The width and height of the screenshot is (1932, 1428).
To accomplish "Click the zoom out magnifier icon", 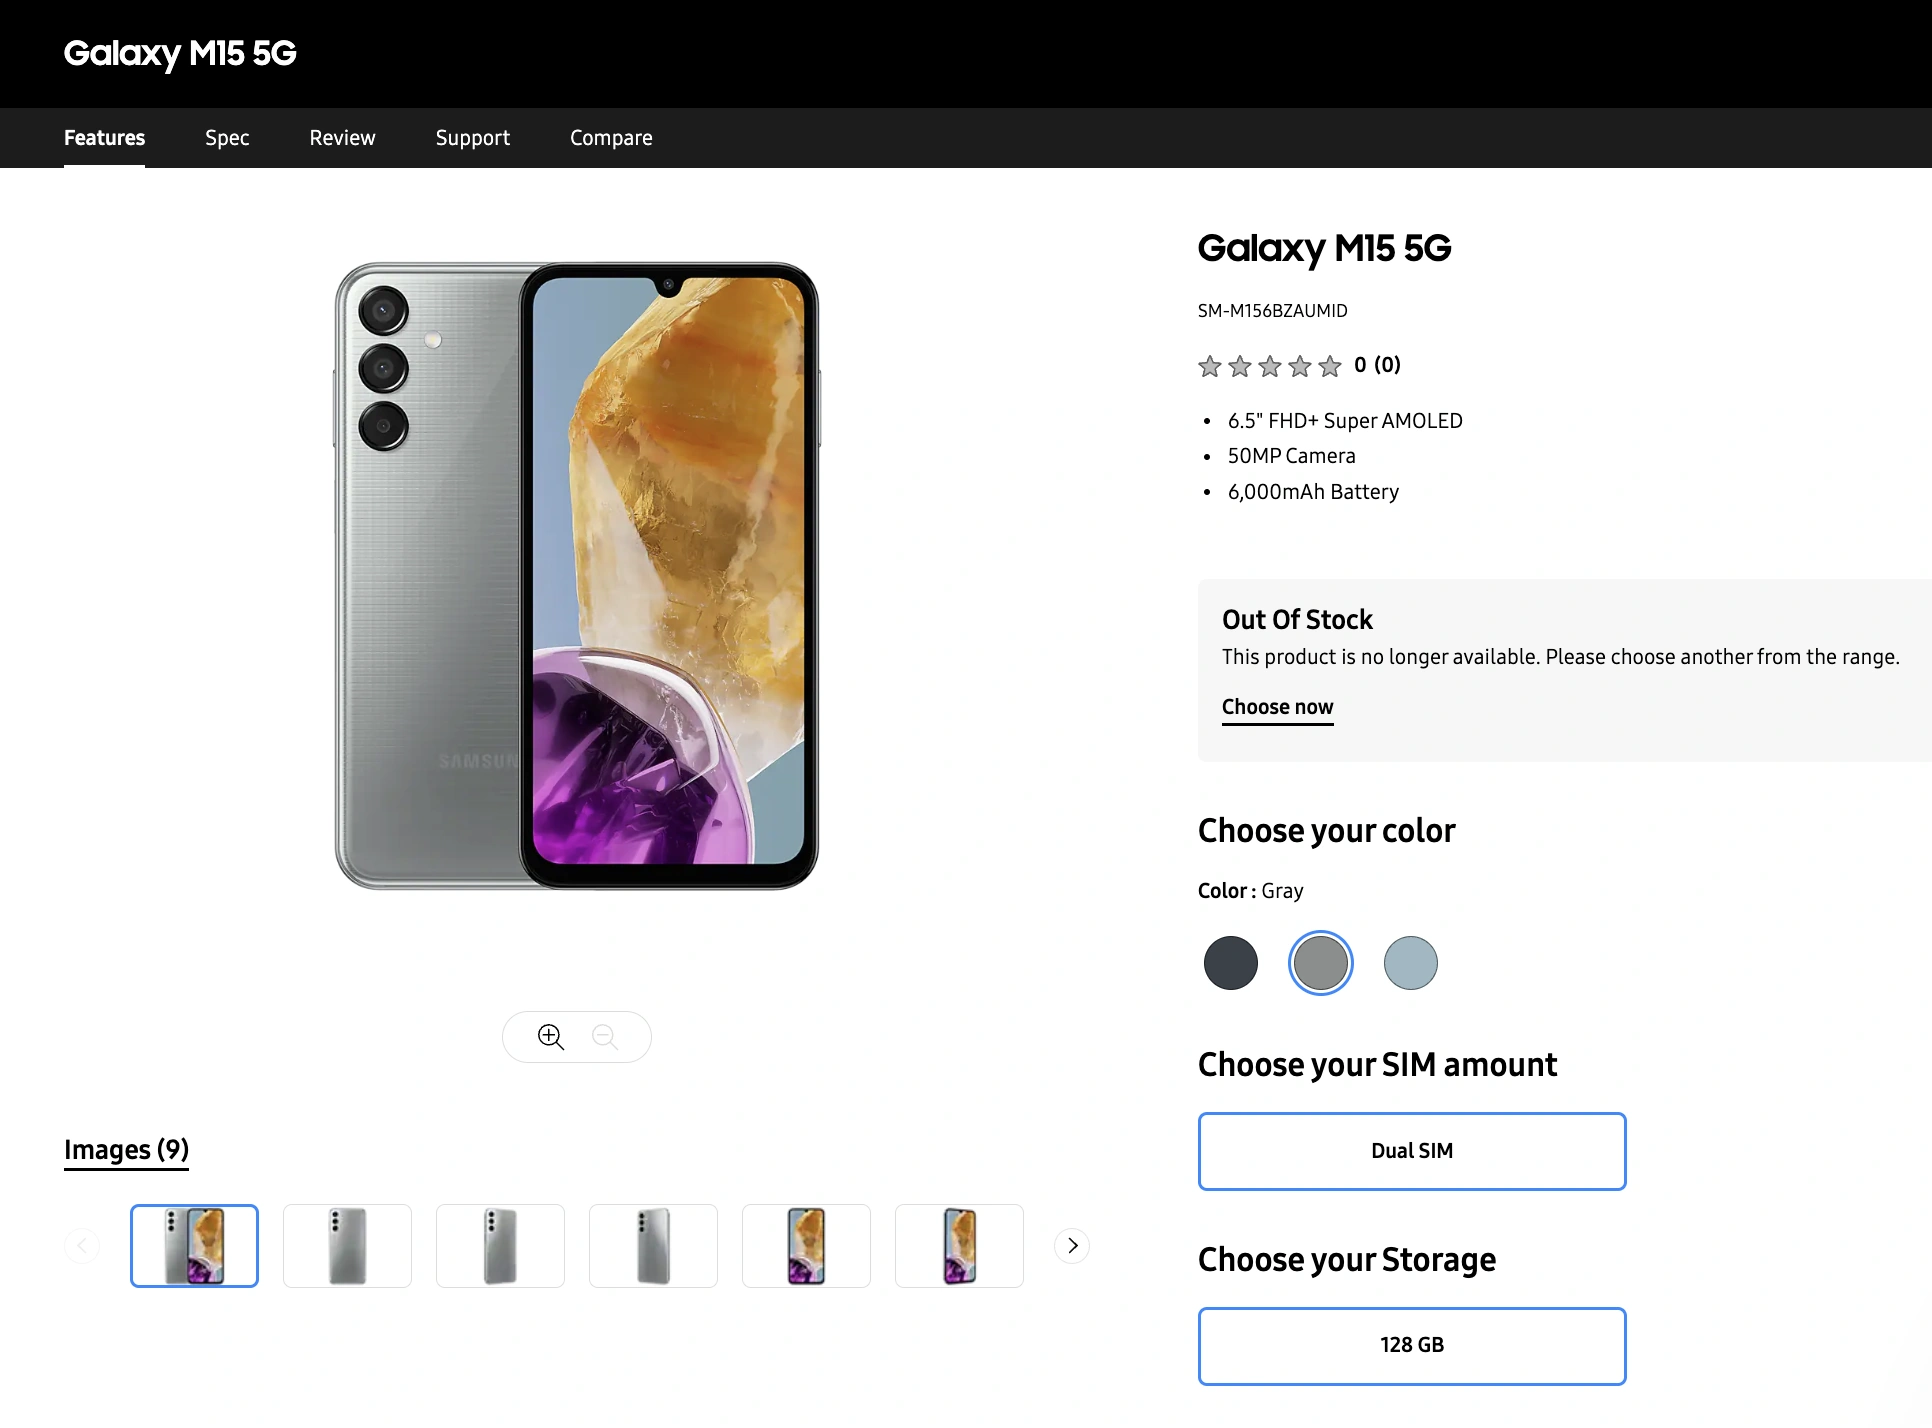I will click(x=605, y=1037).
